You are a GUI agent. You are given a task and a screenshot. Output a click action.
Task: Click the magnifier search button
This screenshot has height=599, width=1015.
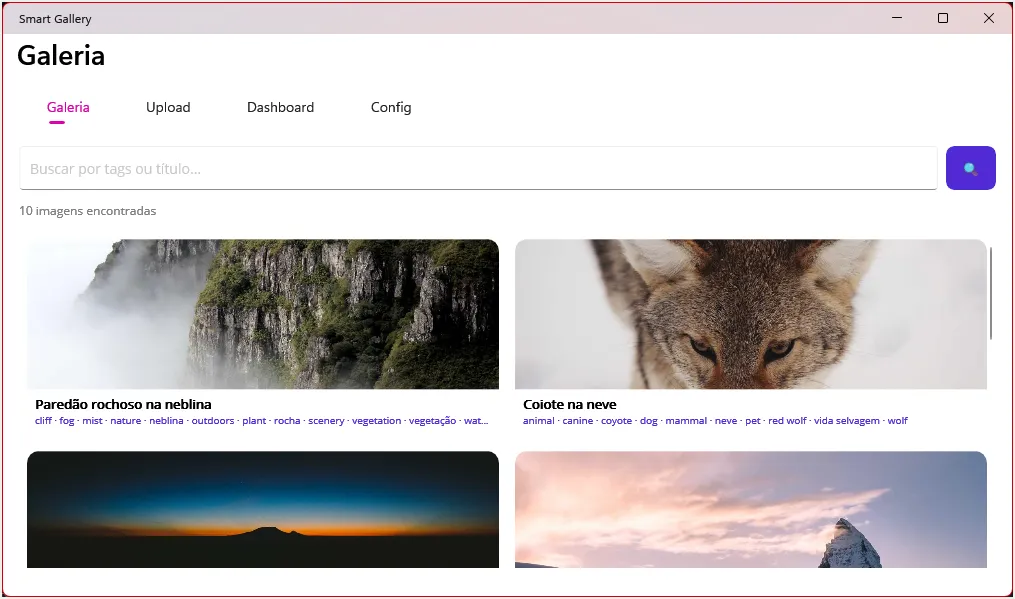coord(970,168)
